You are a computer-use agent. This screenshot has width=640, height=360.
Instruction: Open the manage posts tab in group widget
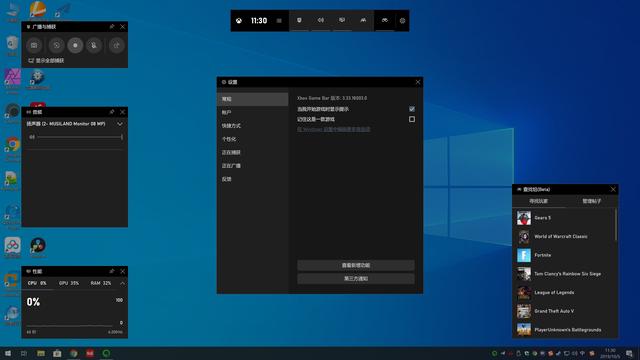click(591, 201)
